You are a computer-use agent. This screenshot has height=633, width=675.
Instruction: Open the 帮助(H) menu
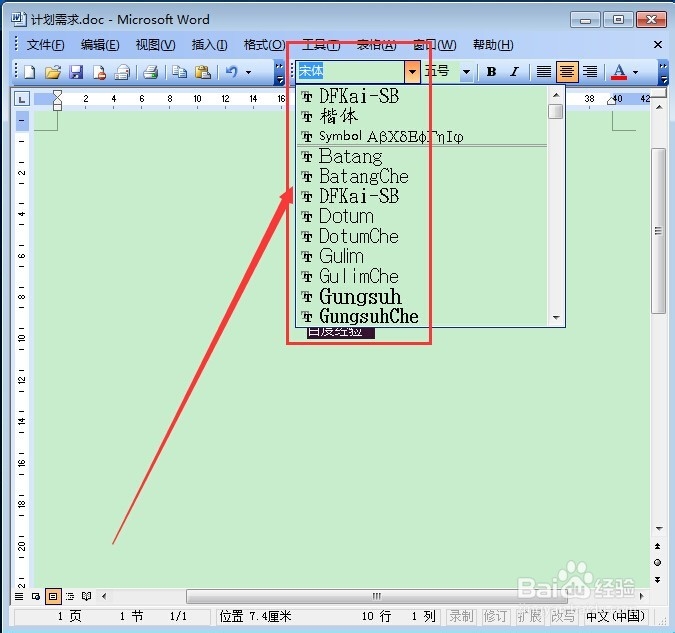pyautogui.click(x=493, y=45)
